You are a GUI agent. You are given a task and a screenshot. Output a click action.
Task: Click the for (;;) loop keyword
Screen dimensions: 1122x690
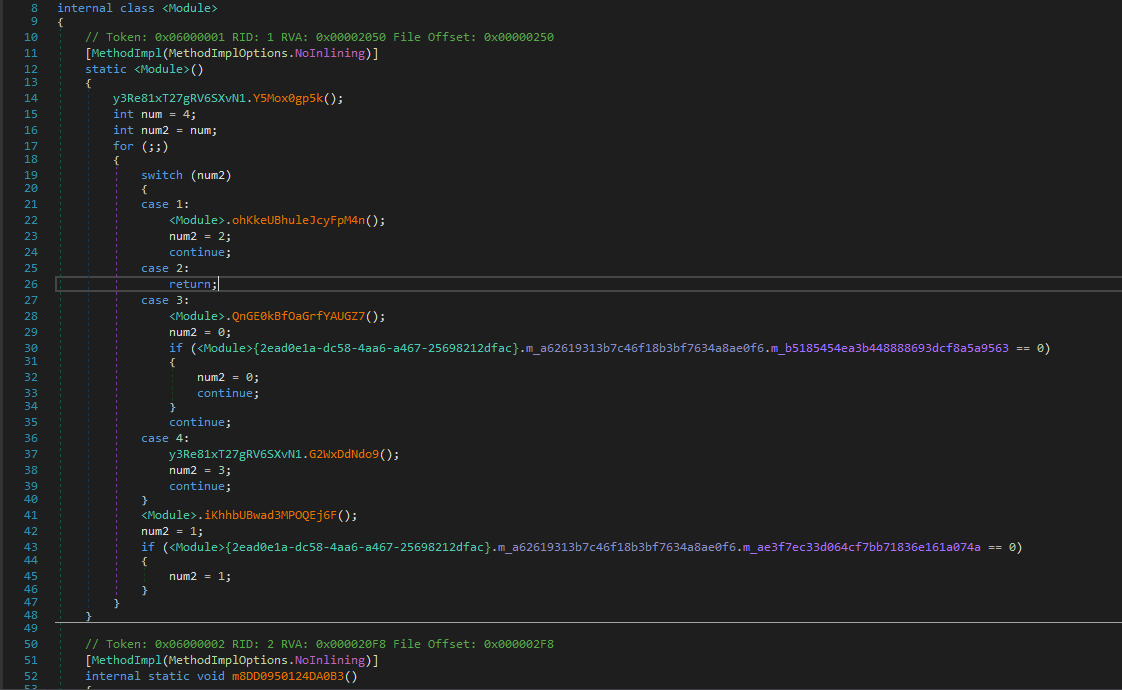click(x=123, y=146)
